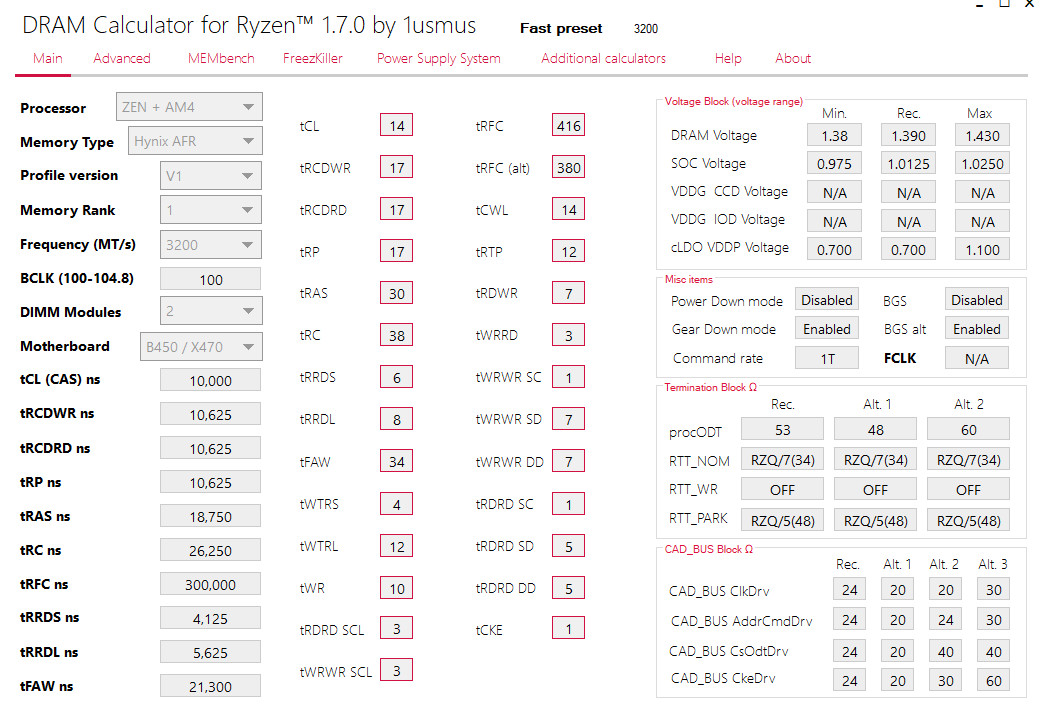Image resolution: width=1040 pixels, height=704 pixels.
Task: Click the tRAS ns field
Action: (210, 516)
